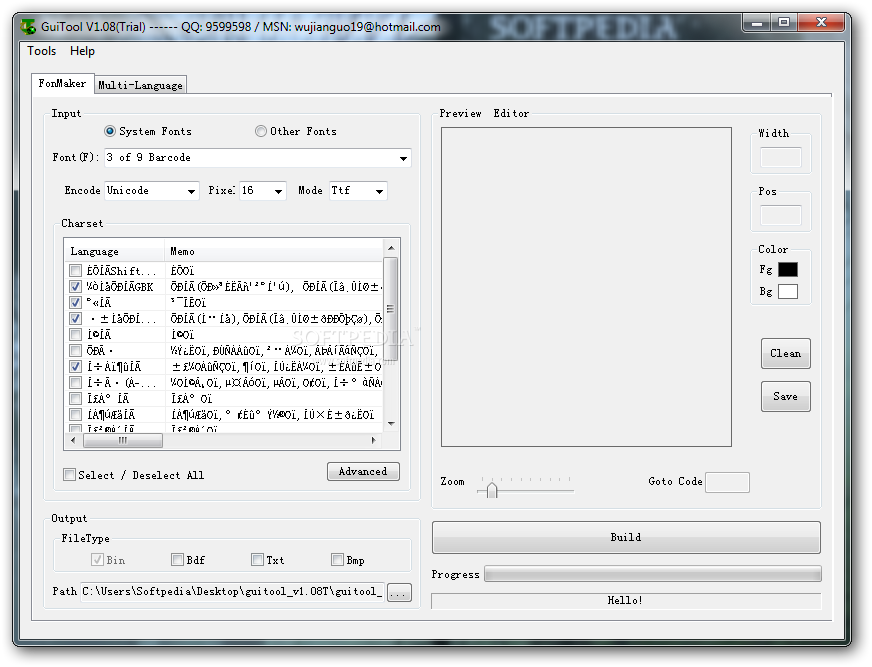Switch to the Multi-Language tab
The width and height of the screenshot is (872, 667).
(x=140, y=85)
